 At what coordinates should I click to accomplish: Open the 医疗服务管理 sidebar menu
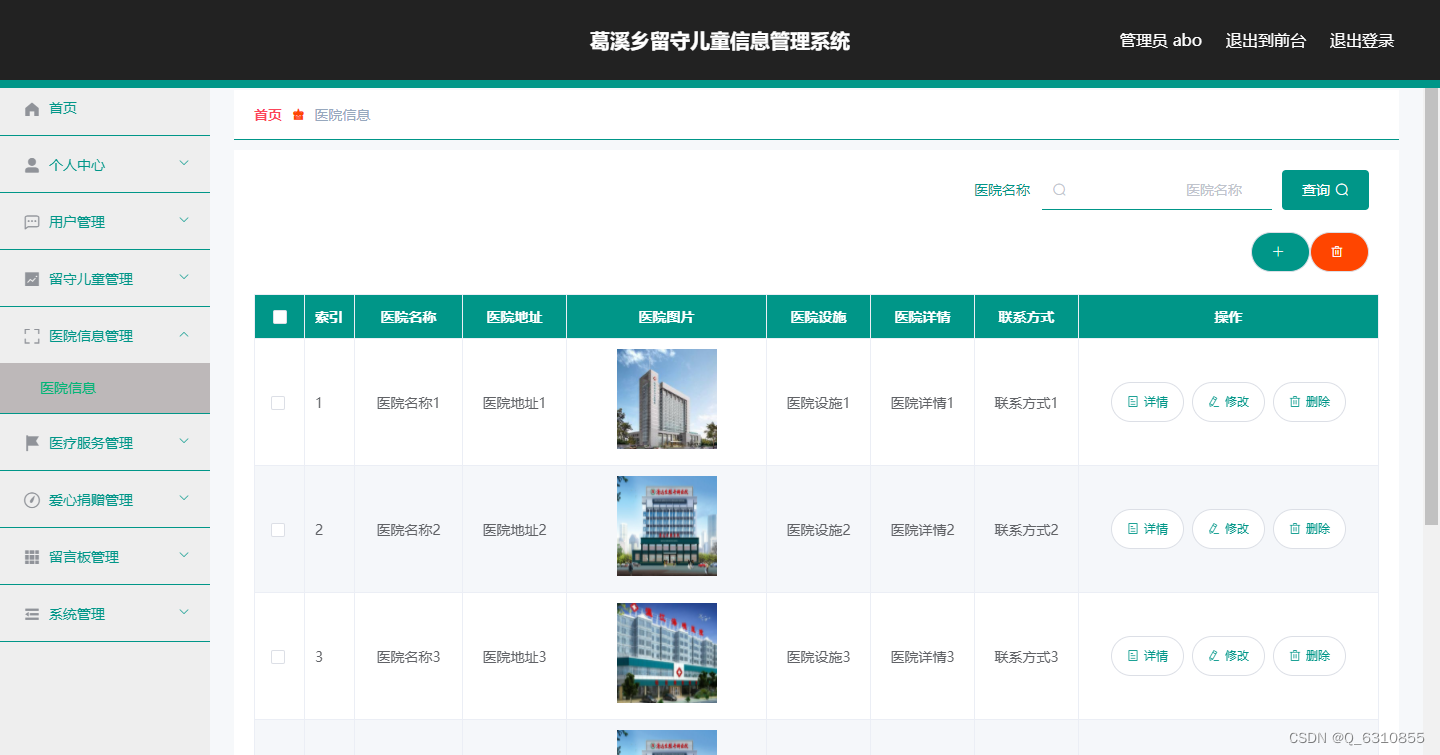[x=105, y=443]
